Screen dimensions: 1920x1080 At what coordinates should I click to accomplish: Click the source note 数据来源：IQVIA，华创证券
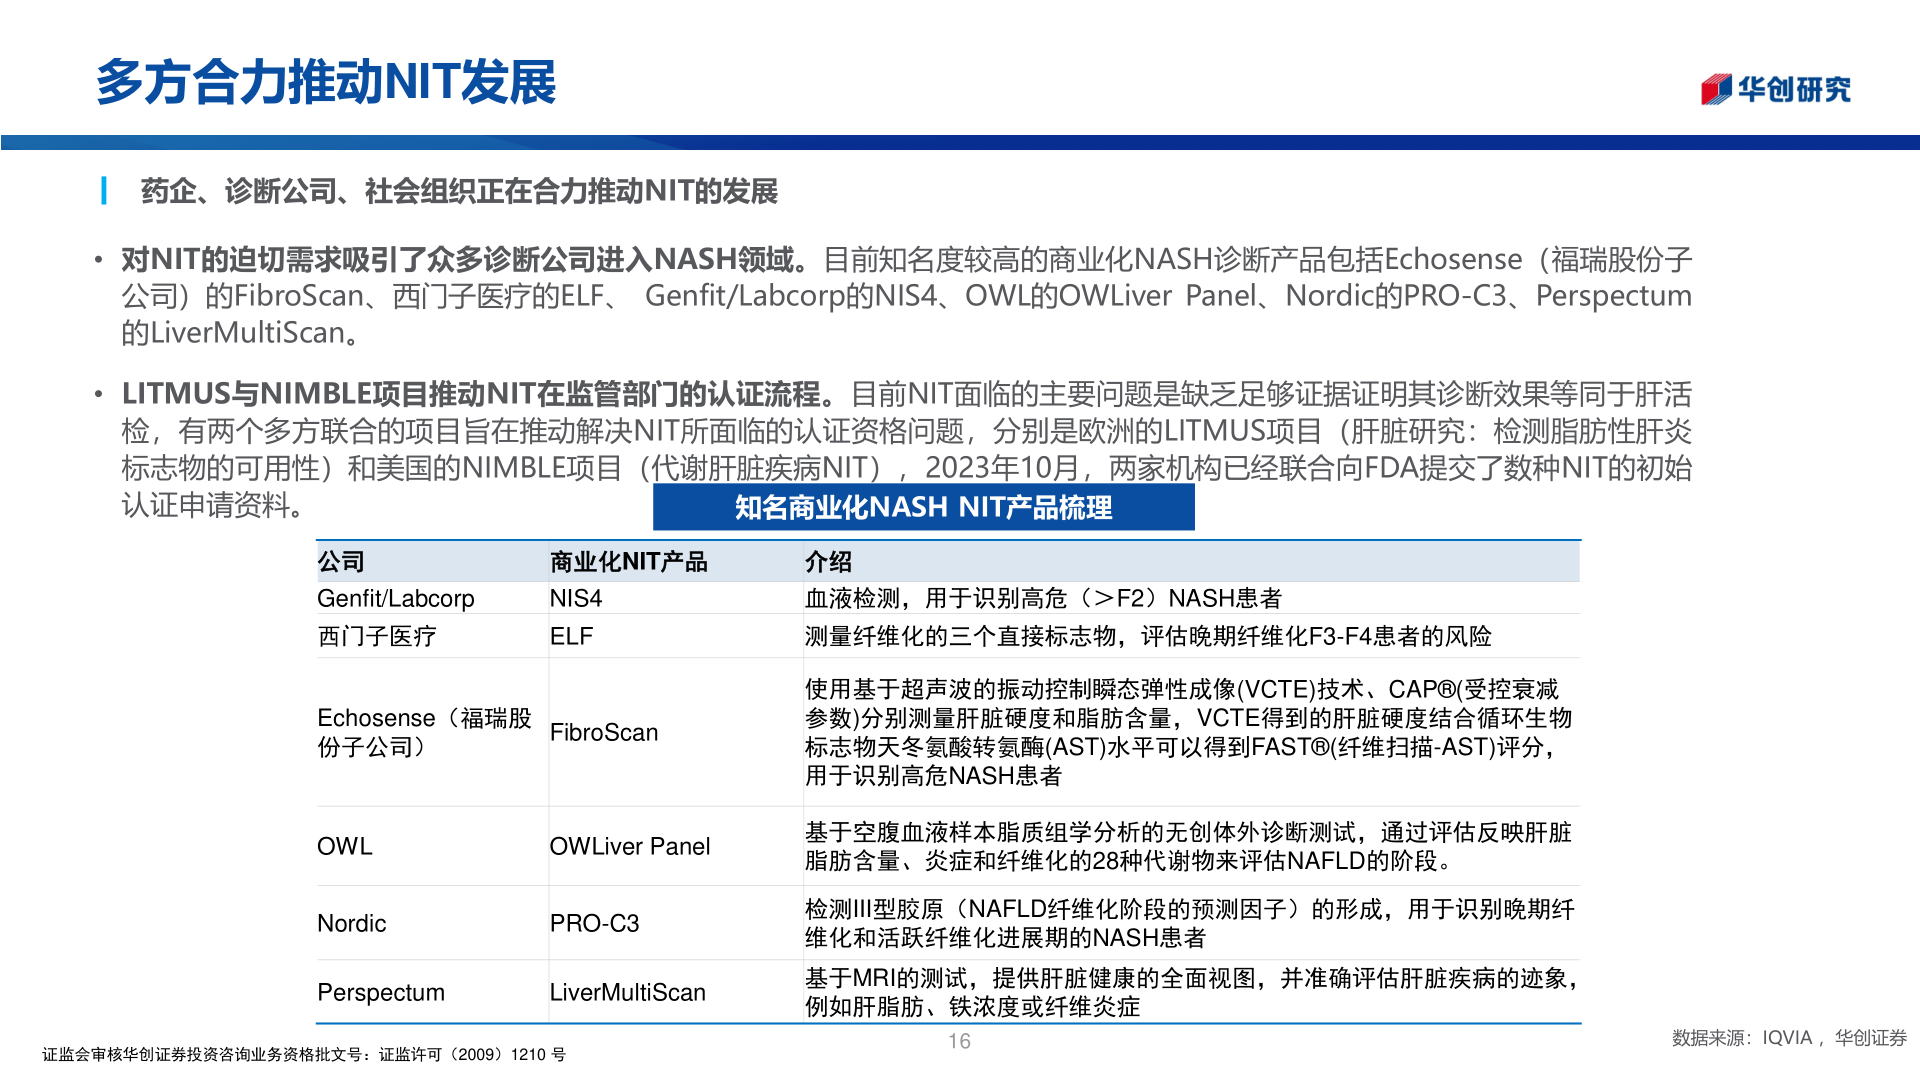tap(1789, 1038)
